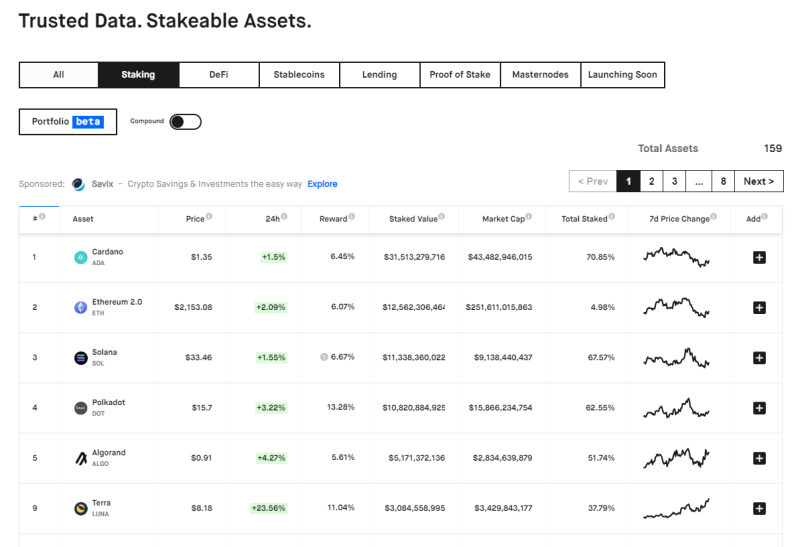The width and height of the screenshot is (800, 547).
Task: Click the pagination ellipsis button
Action: click(x=699, y=181)
